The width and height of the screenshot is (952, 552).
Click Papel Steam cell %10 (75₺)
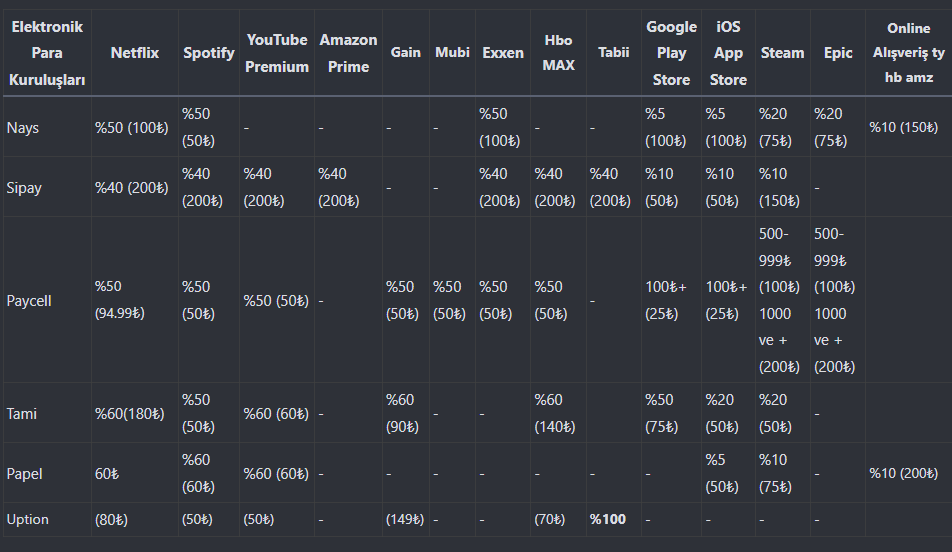(775, 474)
